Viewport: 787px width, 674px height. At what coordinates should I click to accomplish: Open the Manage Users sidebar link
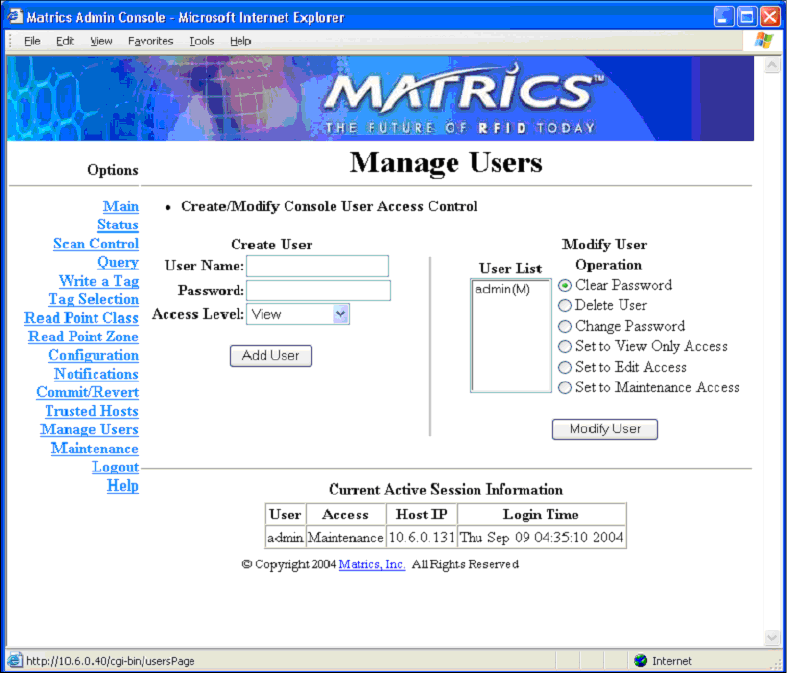coord(89,430)
